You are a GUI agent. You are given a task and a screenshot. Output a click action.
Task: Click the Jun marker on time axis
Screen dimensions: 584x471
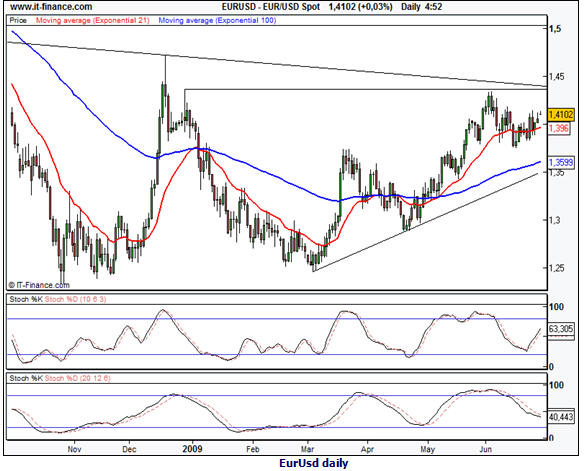click(485, 449)
